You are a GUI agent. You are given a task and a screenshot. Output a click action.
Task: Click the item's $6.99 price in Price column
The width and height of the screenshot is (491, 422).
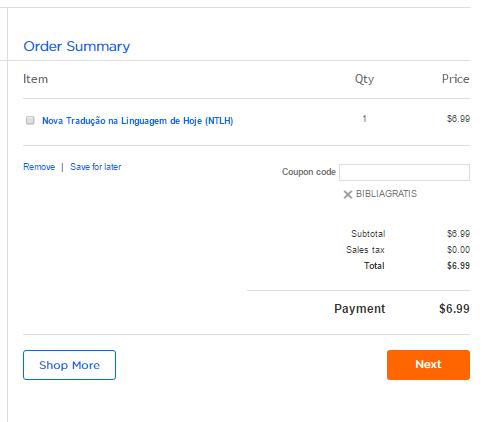point(458,119)
